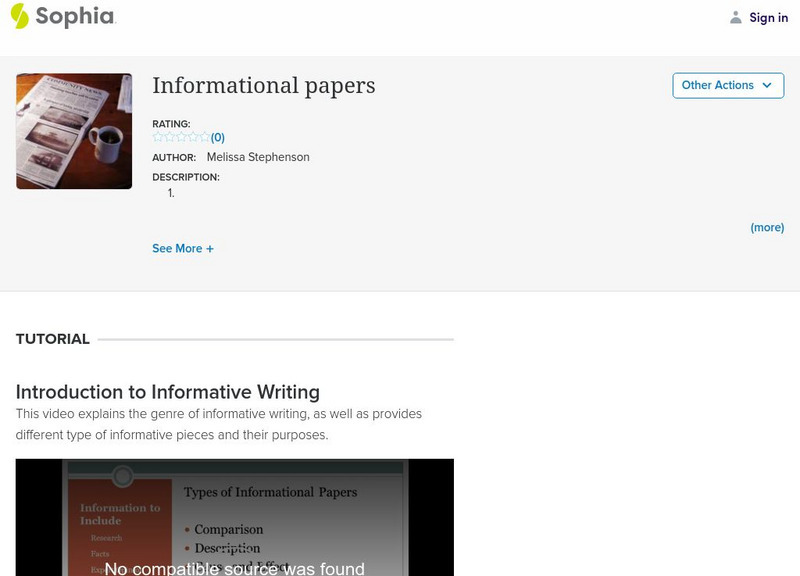Open the (0) ratings count link
Viewport: 800px width, 576px height.
[218, 137]
